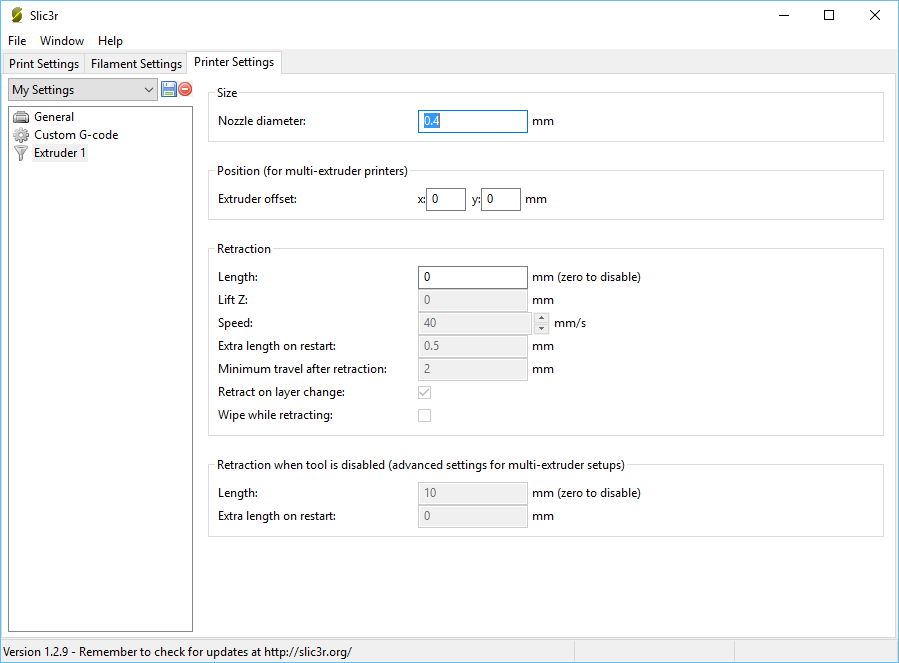Screen dimensions: 899x663
Task: Increase retraction Speed with up arrow
Action: coord(541,318)
